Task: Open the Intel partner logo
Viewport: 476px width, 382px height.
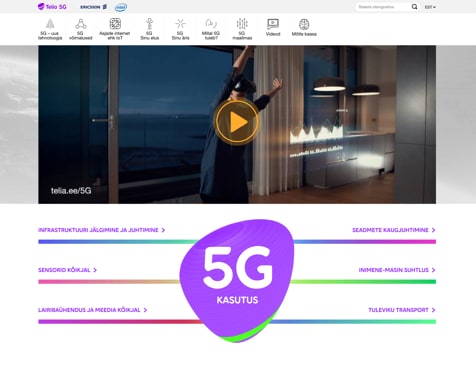Action: (x=121, y=7)
